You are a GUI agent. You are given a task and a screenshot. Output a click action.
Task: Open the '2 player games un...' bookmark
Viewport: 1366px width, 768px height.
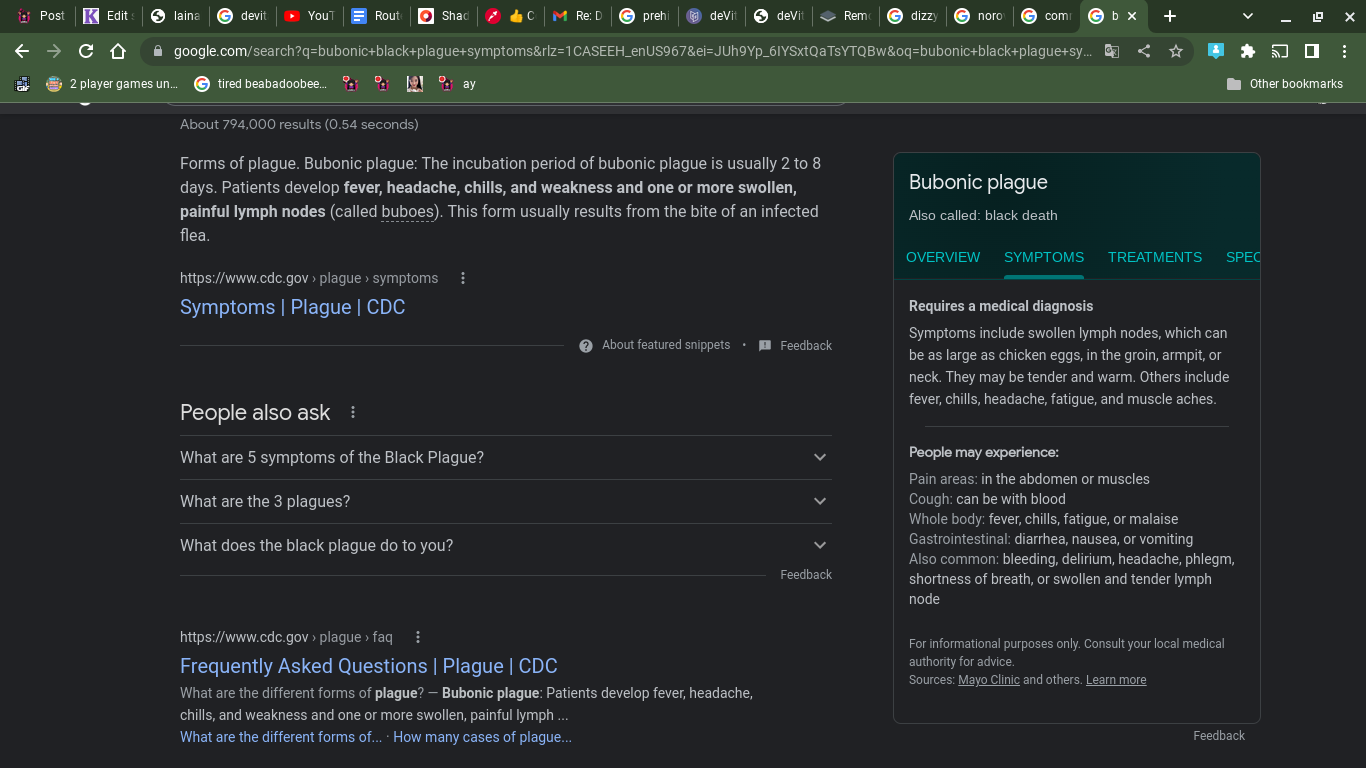[112, 84]
